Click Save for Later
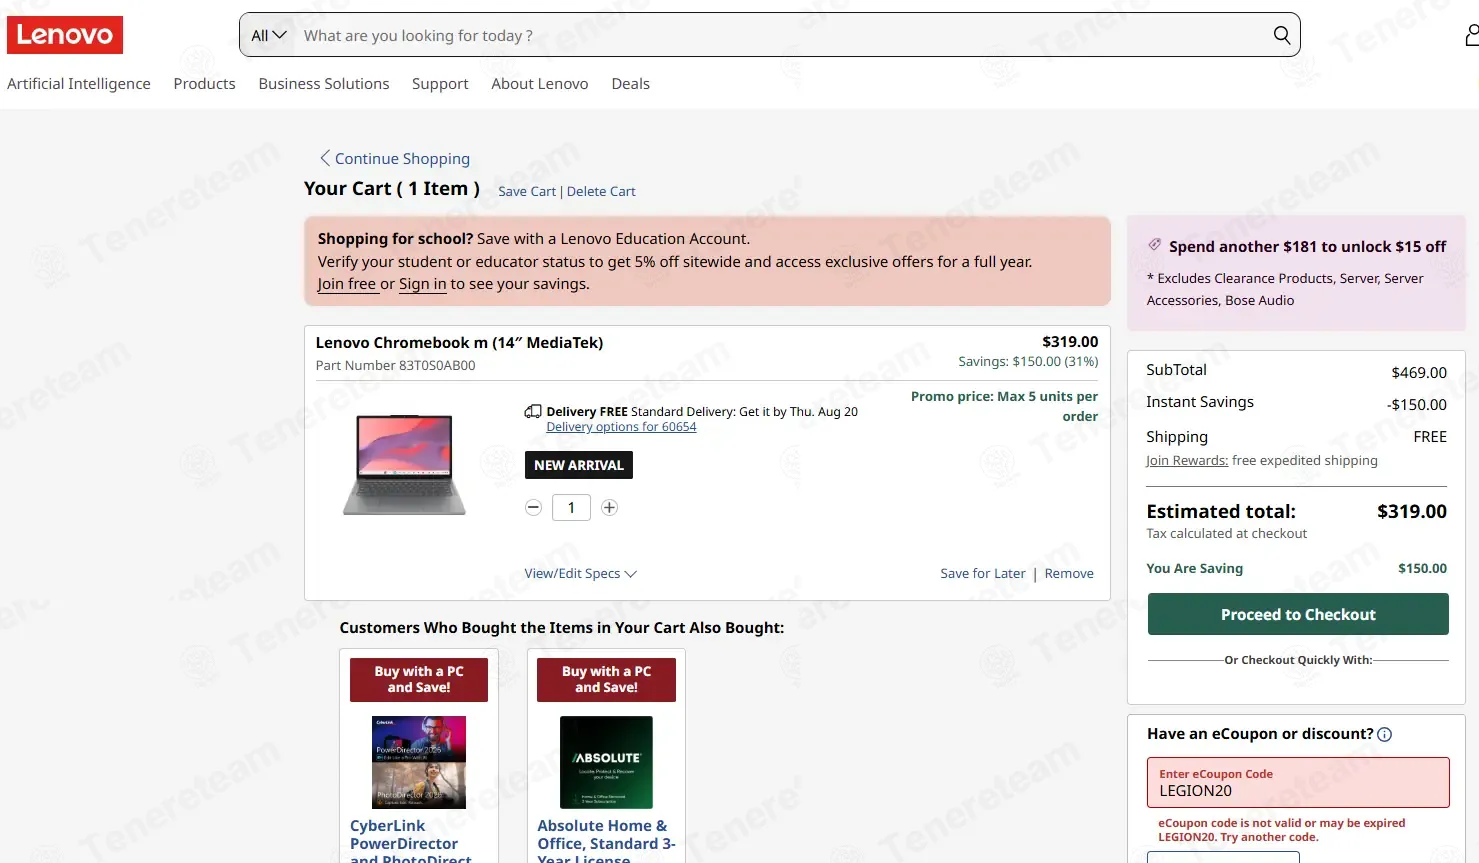Screen dimensions: 1479x863 pos(983,574)
